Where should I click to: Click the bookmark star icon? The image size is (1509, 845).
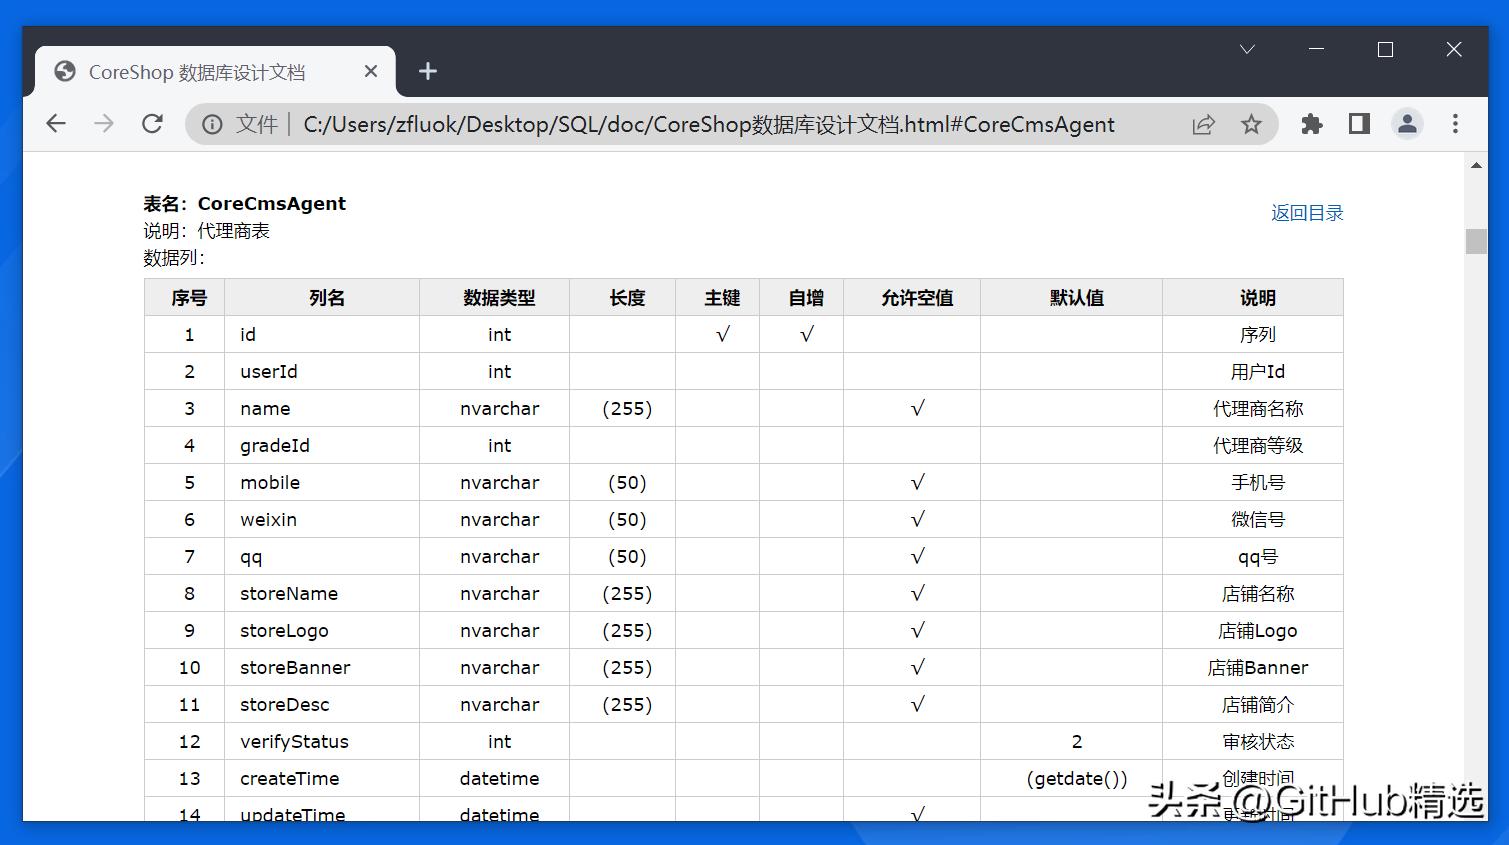pos(1251,124)
